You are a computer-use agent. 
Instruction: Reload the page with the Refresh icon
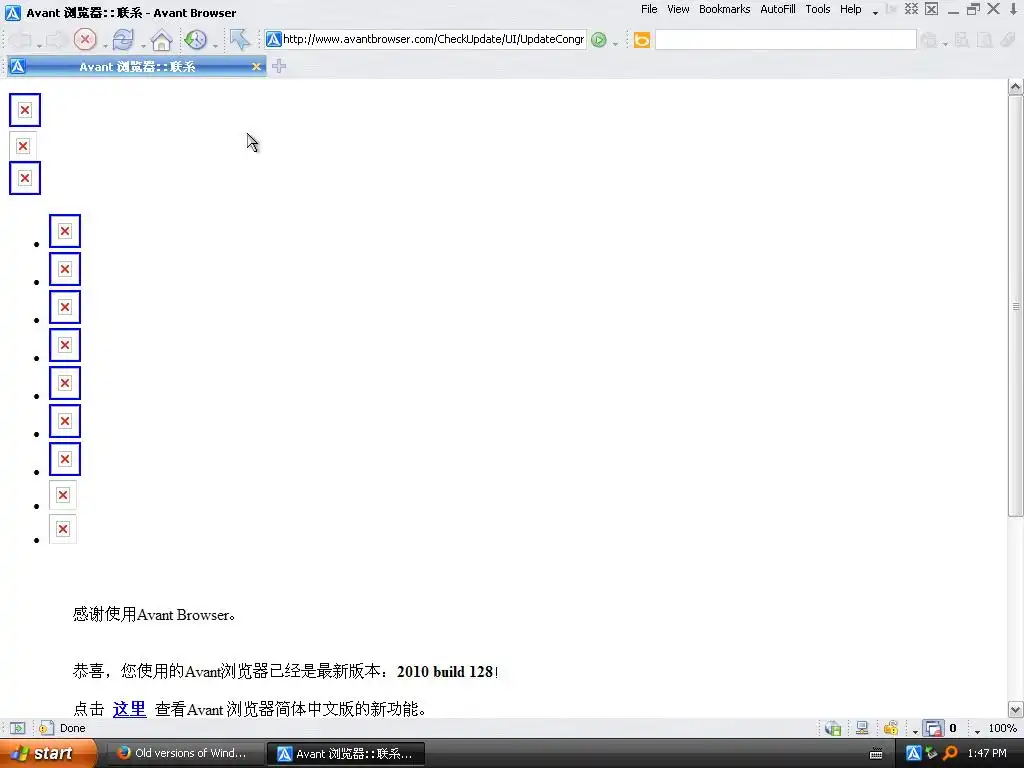pyautogui.click(x=123, y=40)
